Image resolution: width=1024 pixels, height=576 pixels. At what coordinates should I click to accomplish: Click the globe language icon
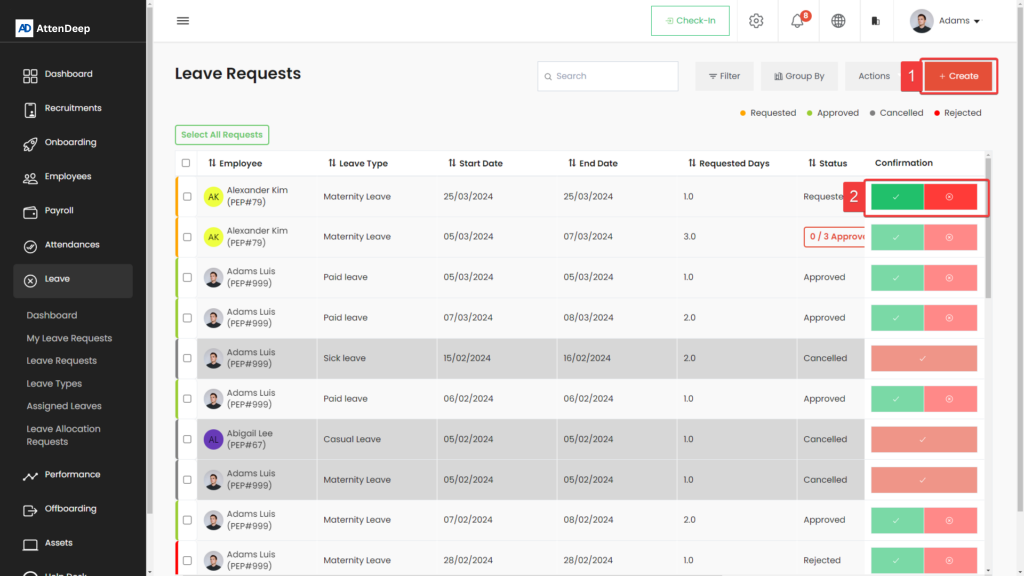tap(838, 21)
